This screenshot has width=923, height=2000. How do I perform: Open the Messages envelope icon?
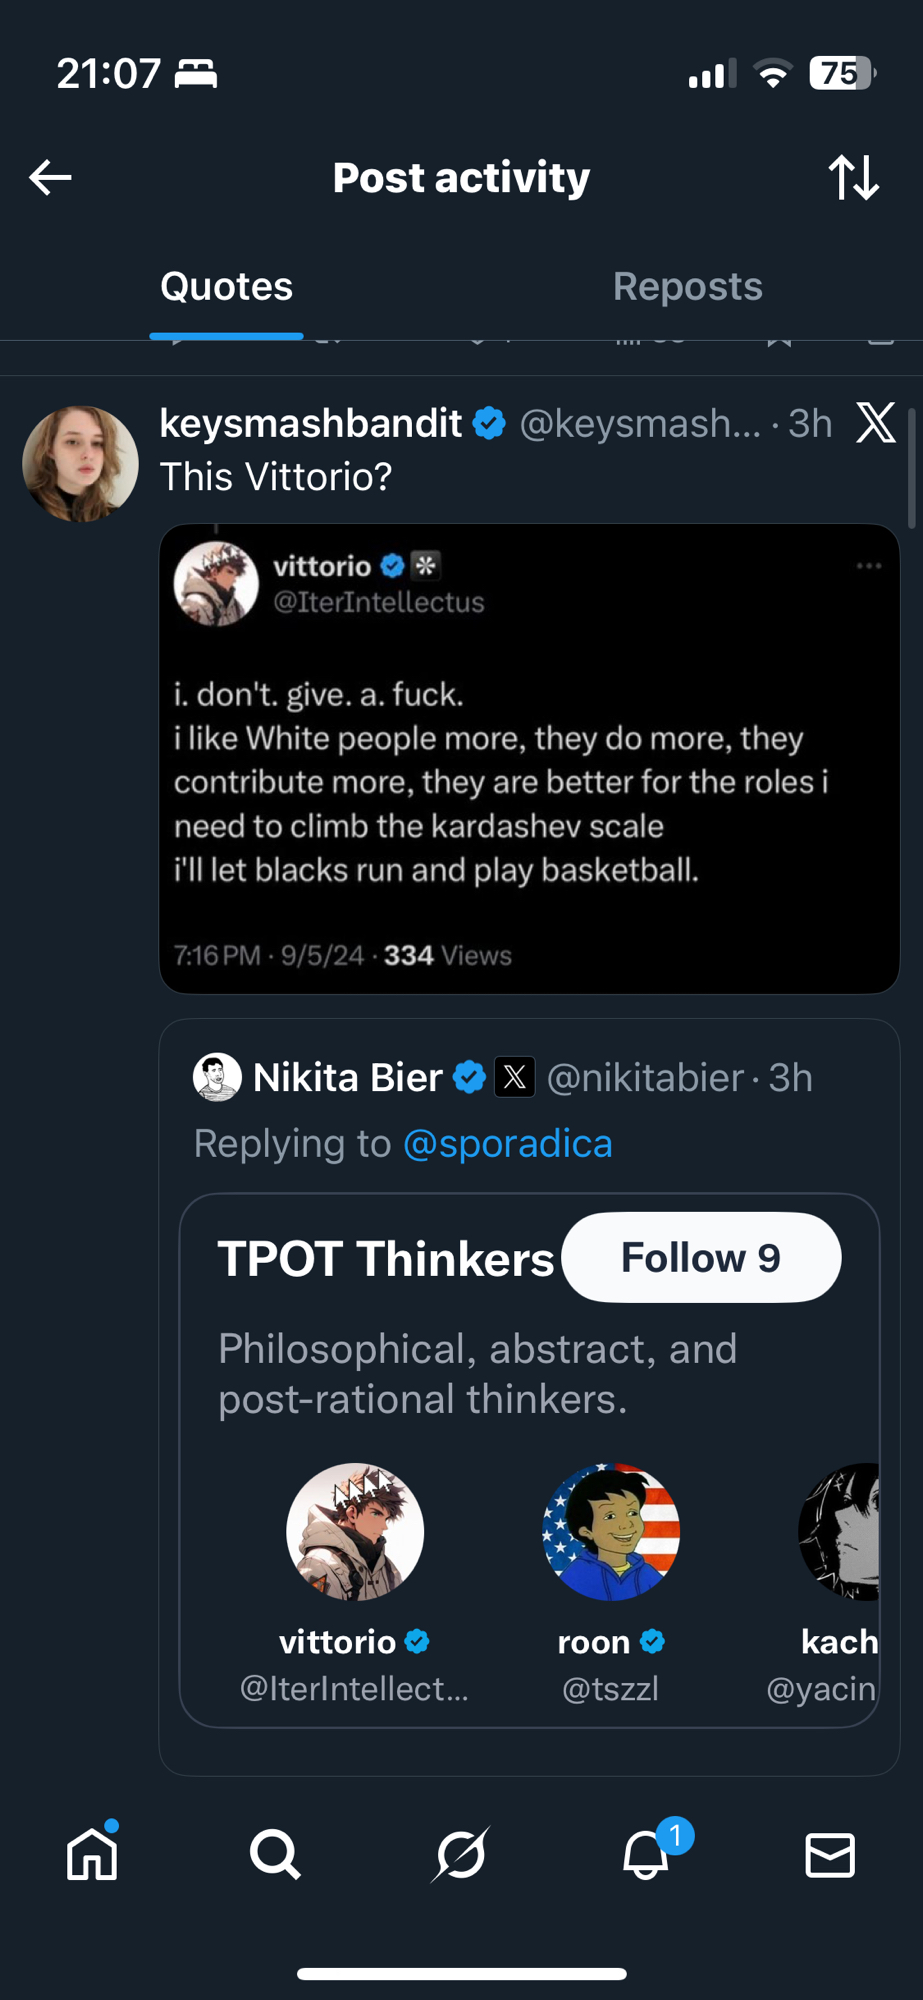point(830,1855)
